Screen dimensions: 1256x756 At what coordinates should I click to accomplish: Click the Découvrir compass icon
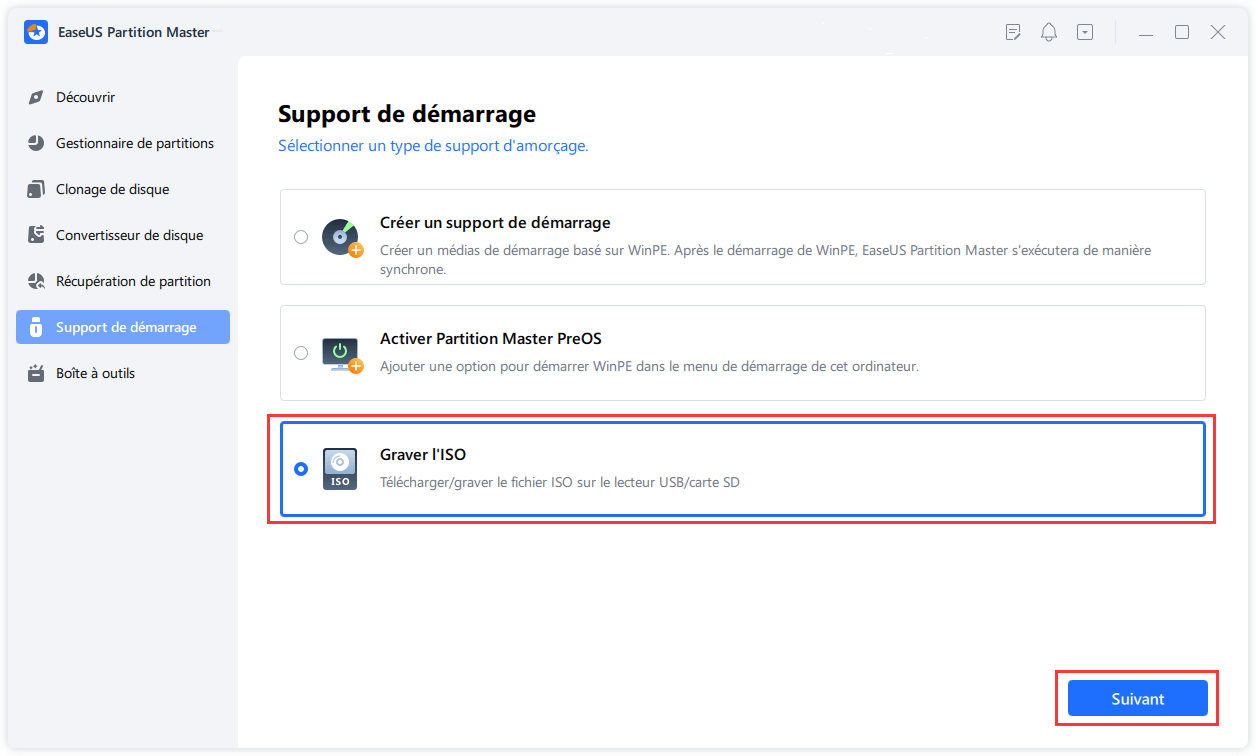pyautogui.click(x=36, y=98)
